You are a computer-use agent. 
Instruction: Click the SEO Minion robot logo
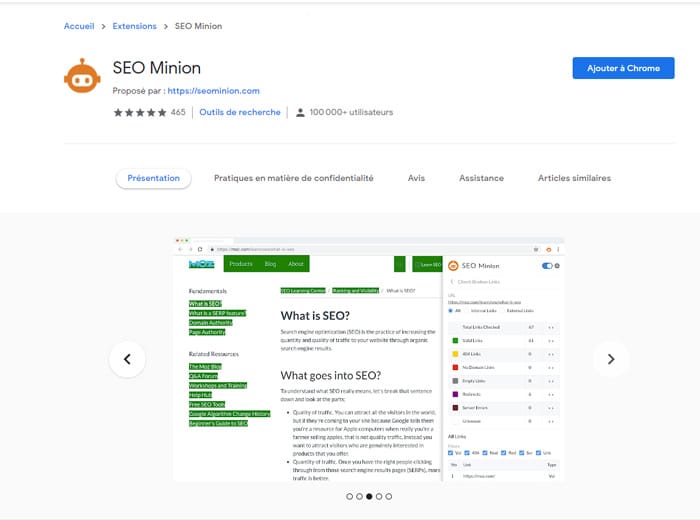click(82, 76)
